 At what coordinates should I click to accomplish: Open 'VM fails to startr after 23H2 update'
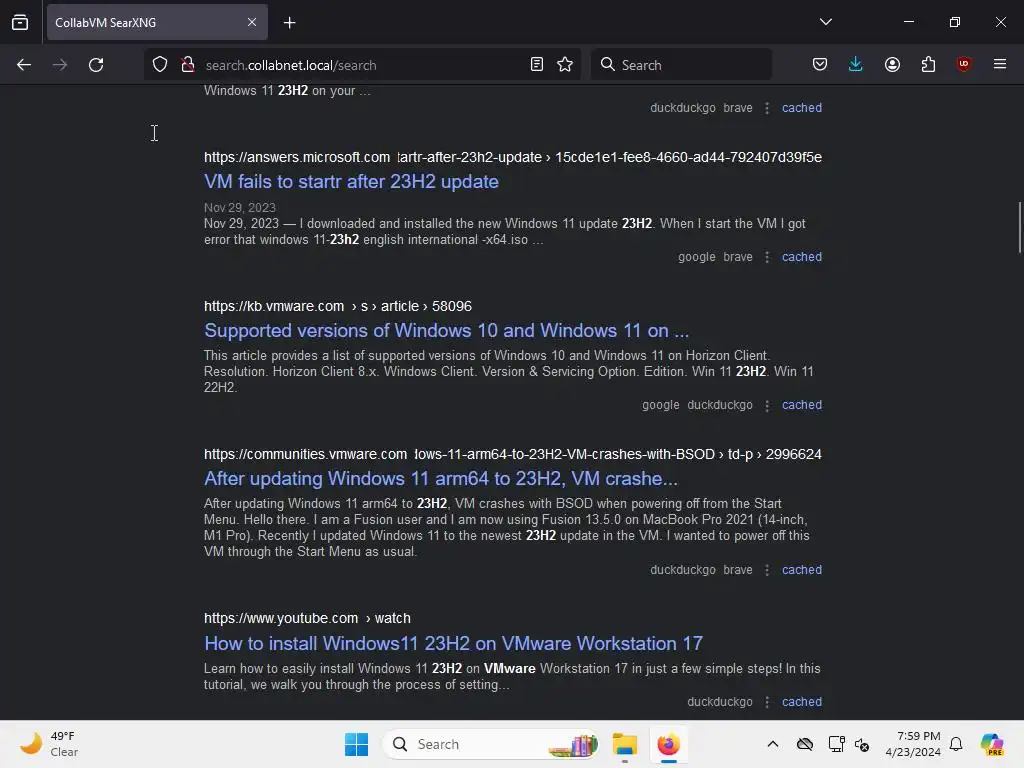click(351, 182)
